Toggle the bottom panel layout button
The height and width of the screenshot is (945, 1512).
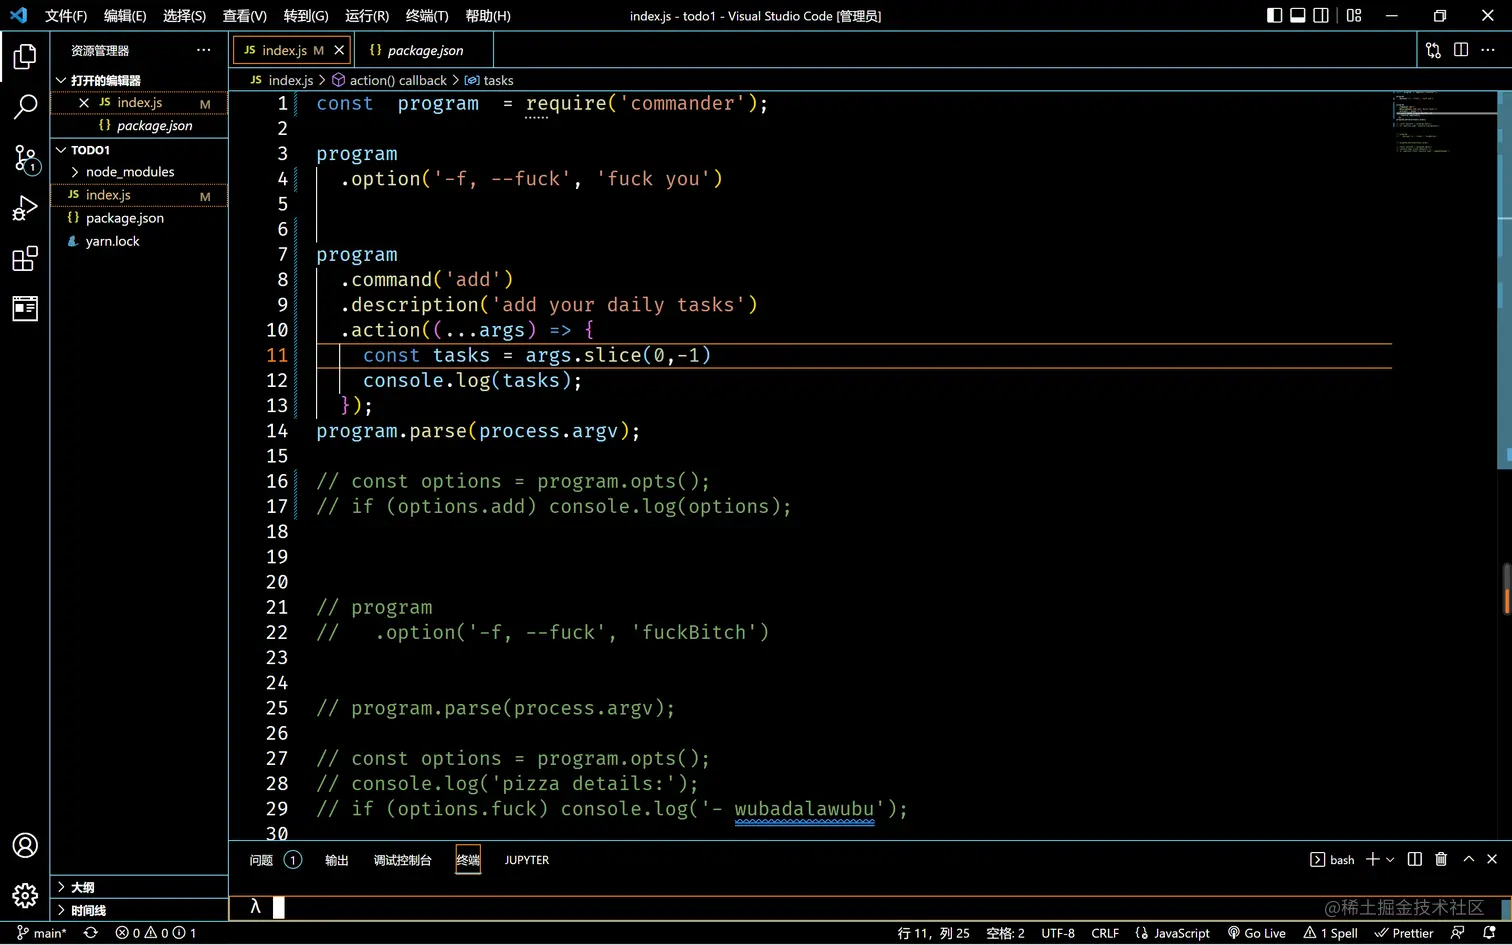(1298, 15)
